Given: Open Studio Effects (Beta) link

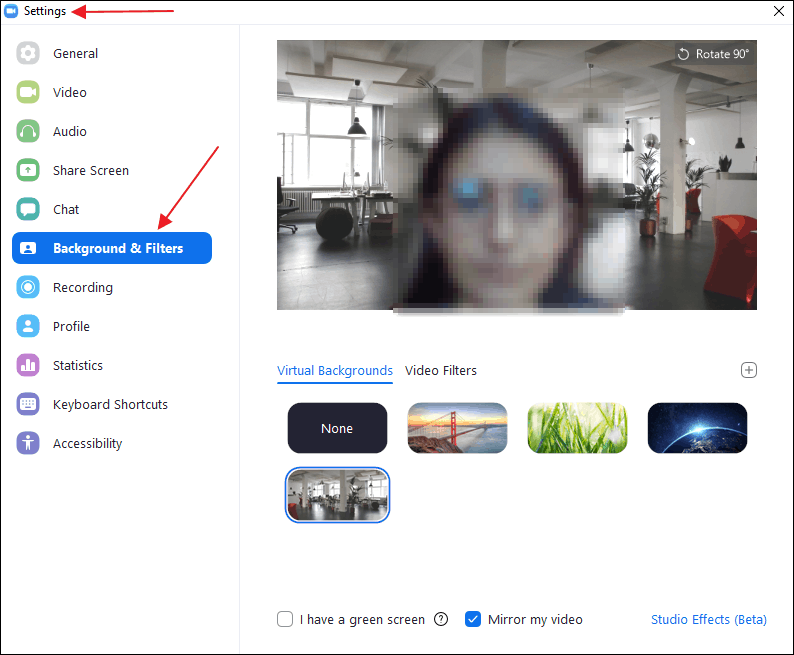Looking at the screenshot, I should 708,620.
